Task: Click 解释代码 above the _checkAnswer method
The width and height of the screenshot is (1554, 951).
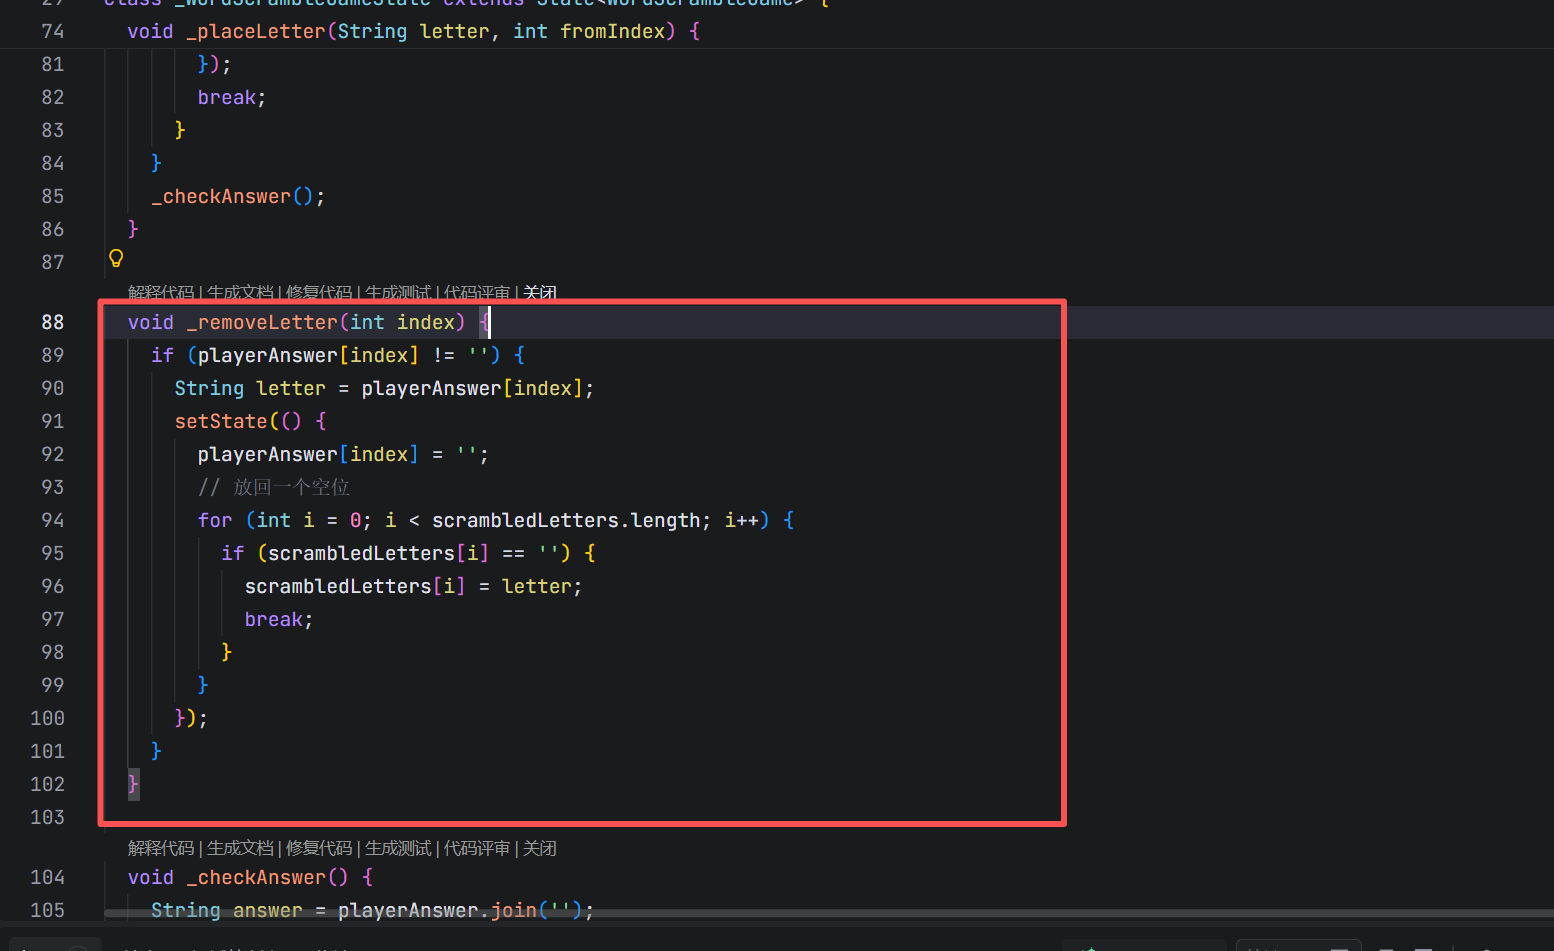Action: (161, 848)
